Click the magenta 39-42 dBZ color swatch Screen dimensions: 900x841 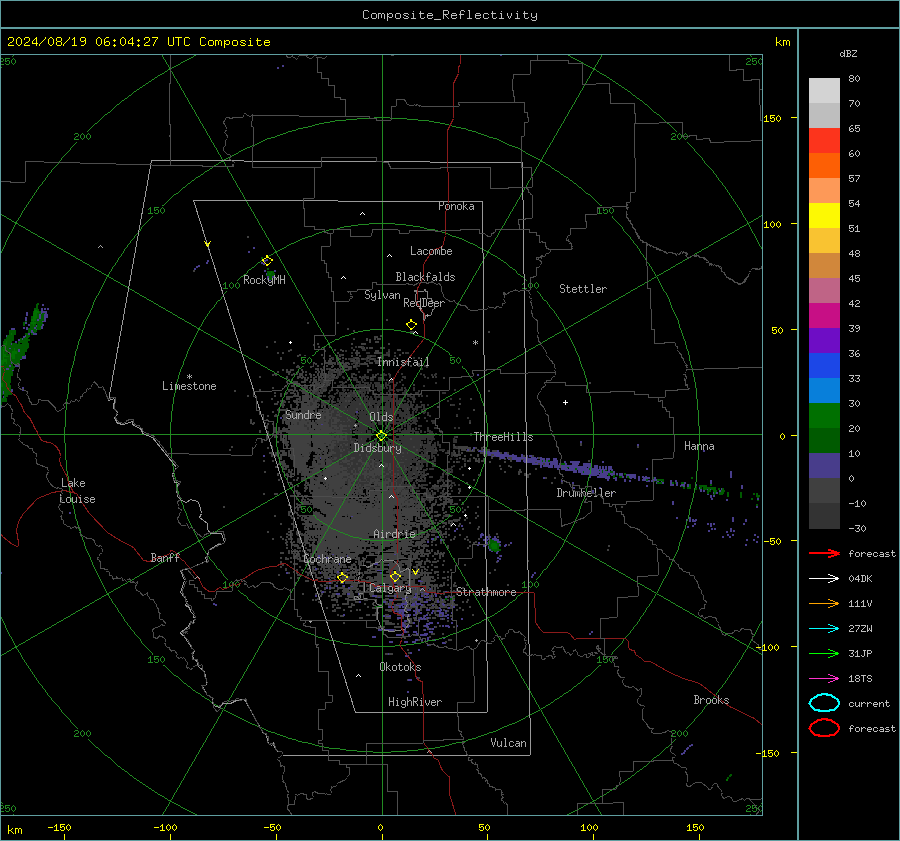(824, 316)
